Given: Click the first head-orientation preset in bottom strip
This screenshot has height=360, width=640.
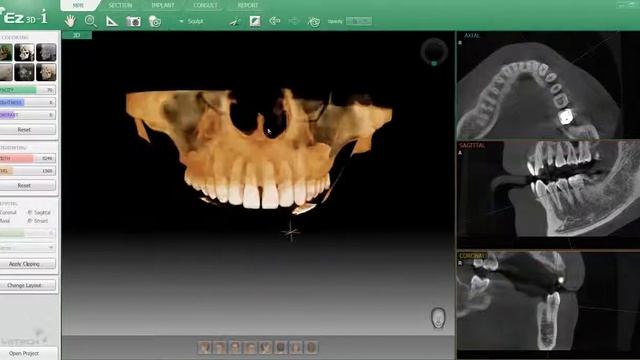Looking at the screenshot, I should click(x=204, y=347).
